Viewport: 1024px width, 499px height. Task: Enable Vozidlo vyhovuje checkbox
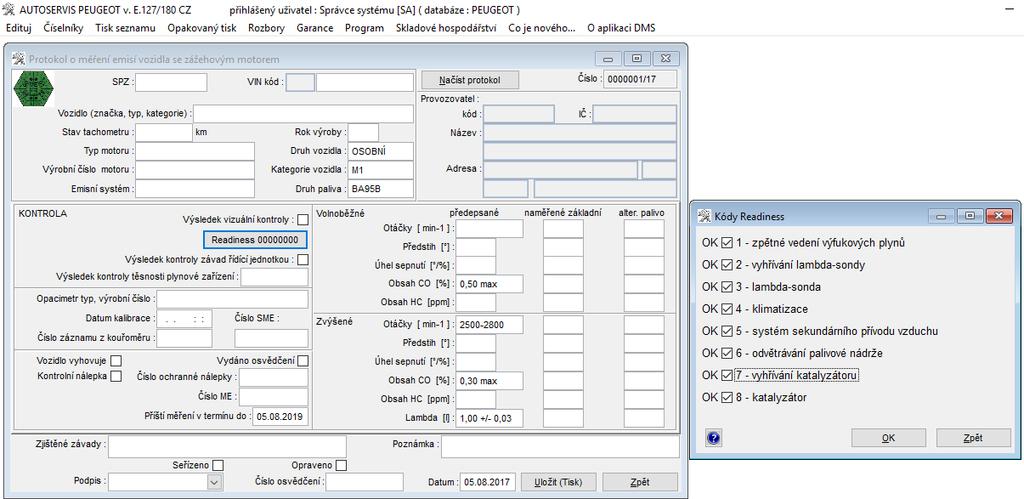pos(116,361)
